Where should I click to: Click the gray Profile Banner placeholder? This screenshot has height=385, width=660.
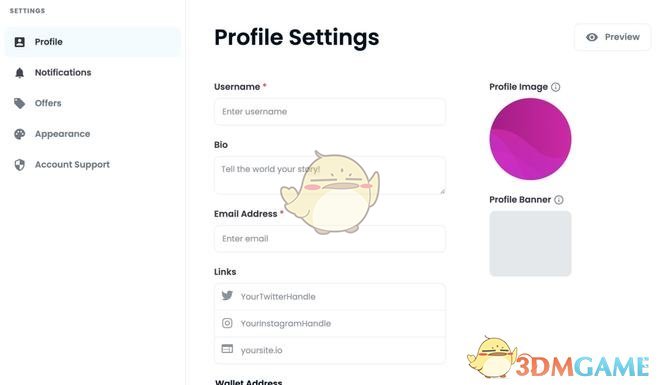530,244
